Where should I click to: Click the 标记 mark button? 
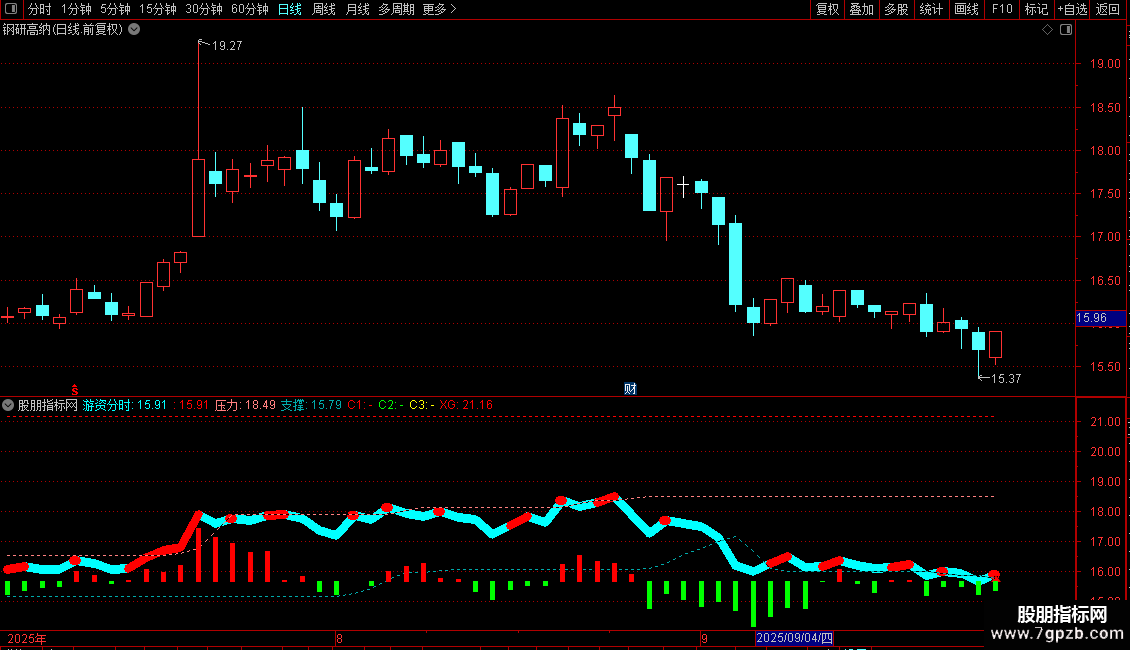[x=1036, y=9]
